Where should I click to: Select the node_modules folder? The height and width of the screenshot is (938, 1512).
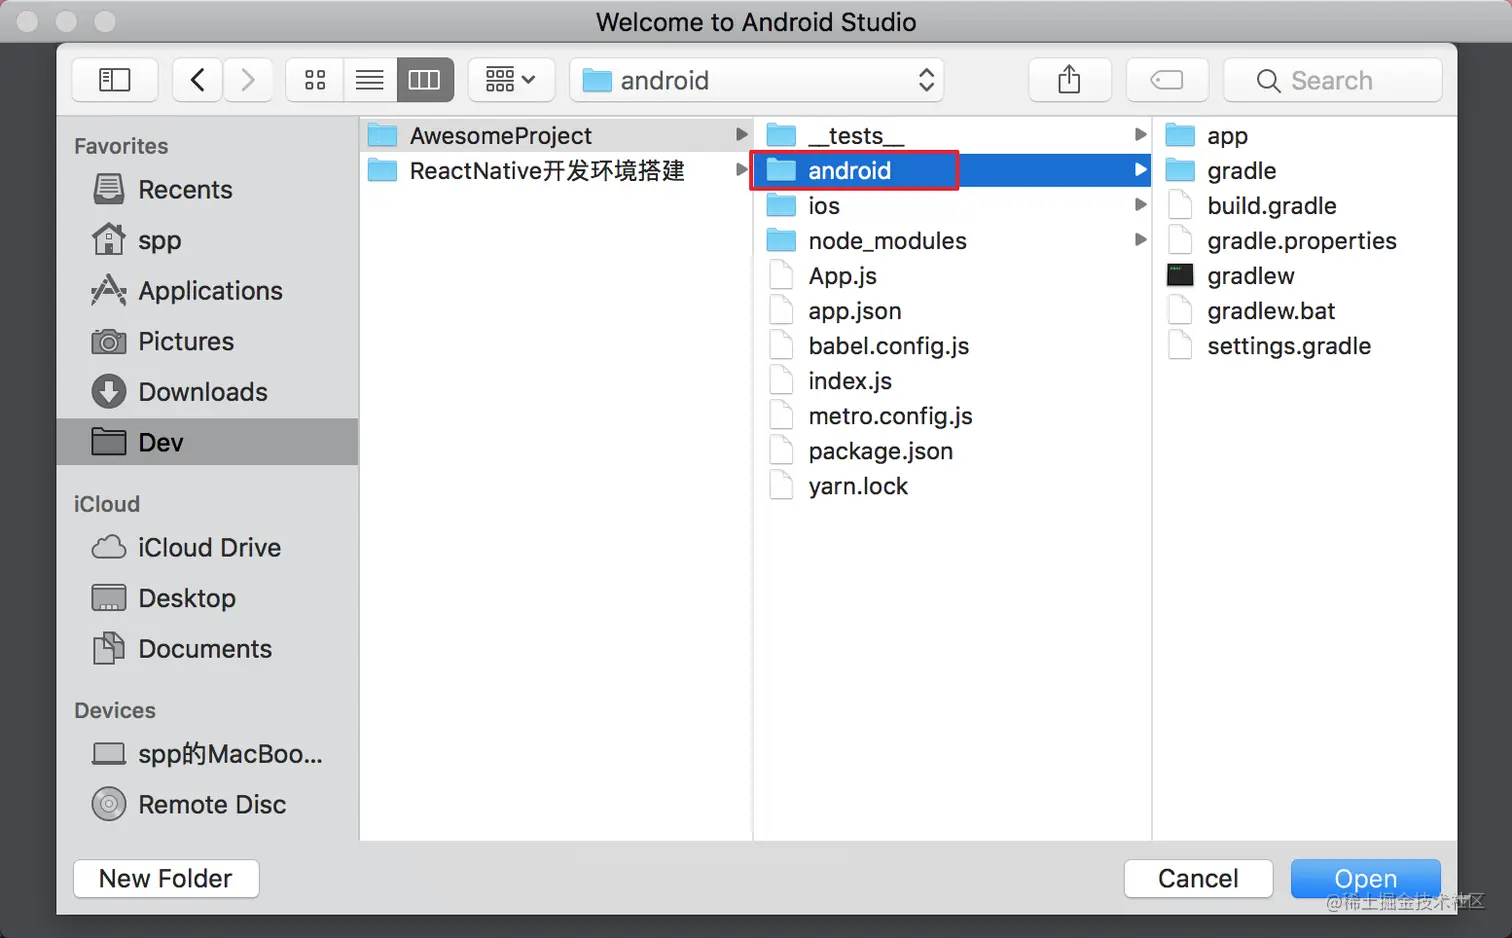pos(952,240)
